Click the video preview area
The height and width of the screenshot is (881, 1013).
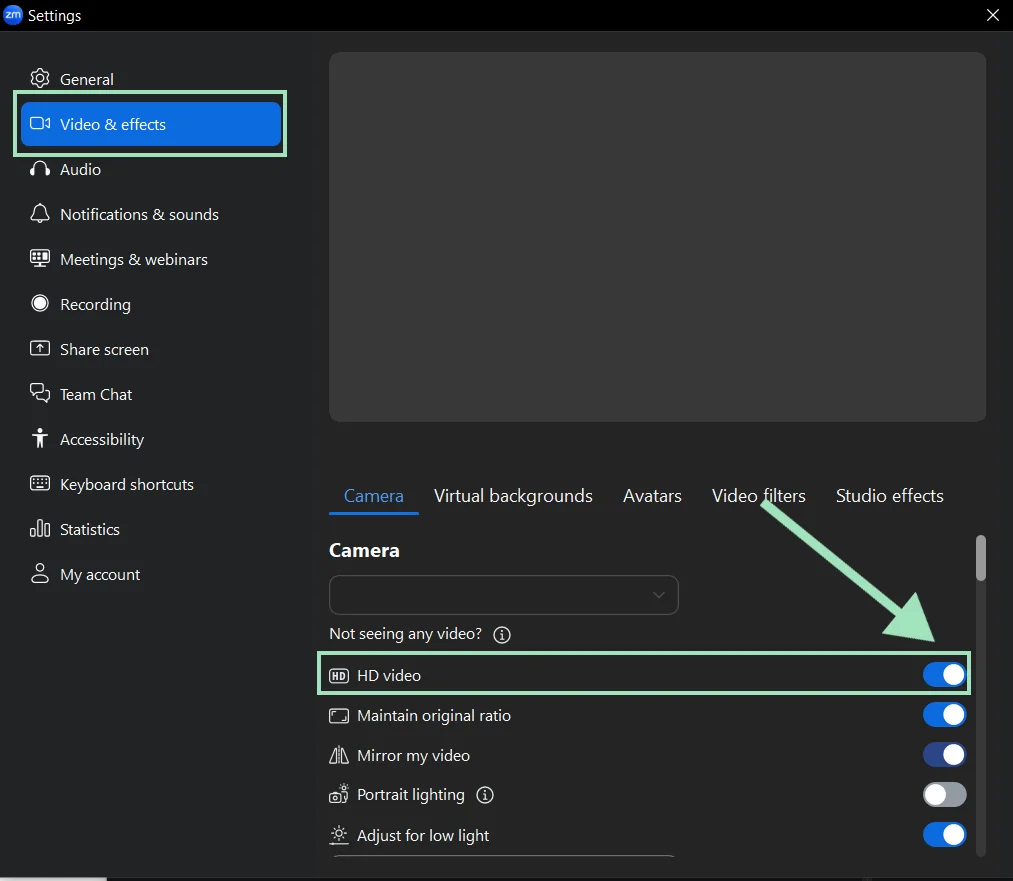657,237
